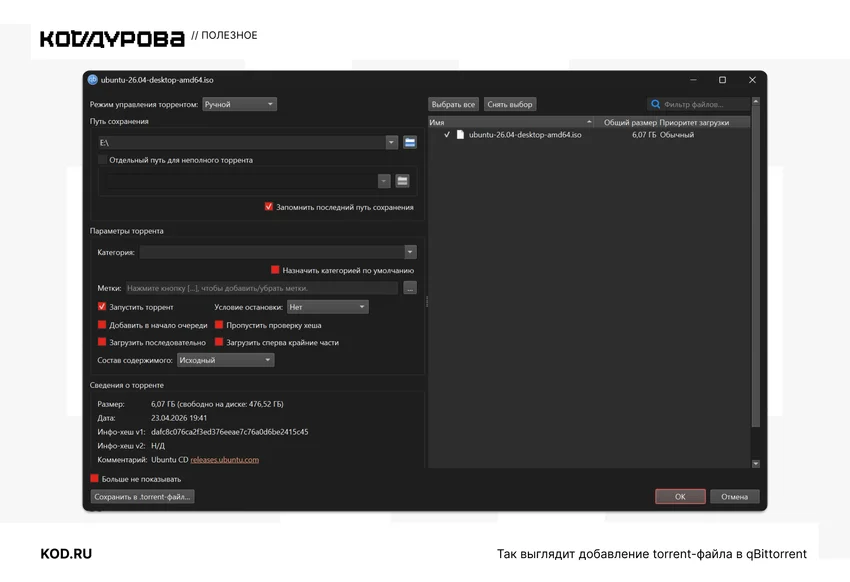Viewport: 850px width, 582px height.
Task: Click the 6,07 ГБ size cell
Action: coord(644,134)
